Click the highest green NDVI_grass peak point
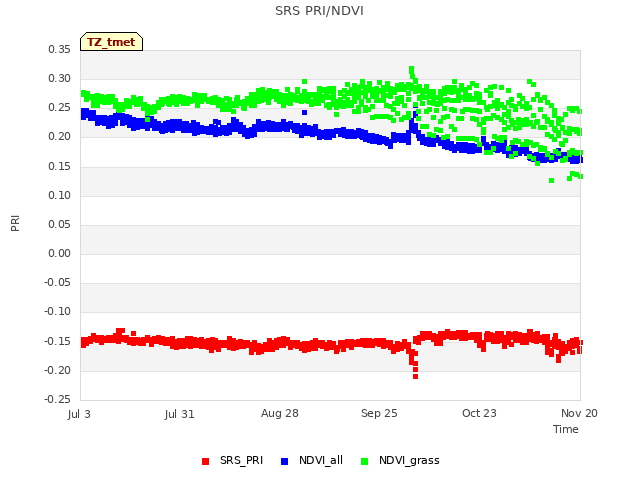640x480 pixels. click(411, 69)
